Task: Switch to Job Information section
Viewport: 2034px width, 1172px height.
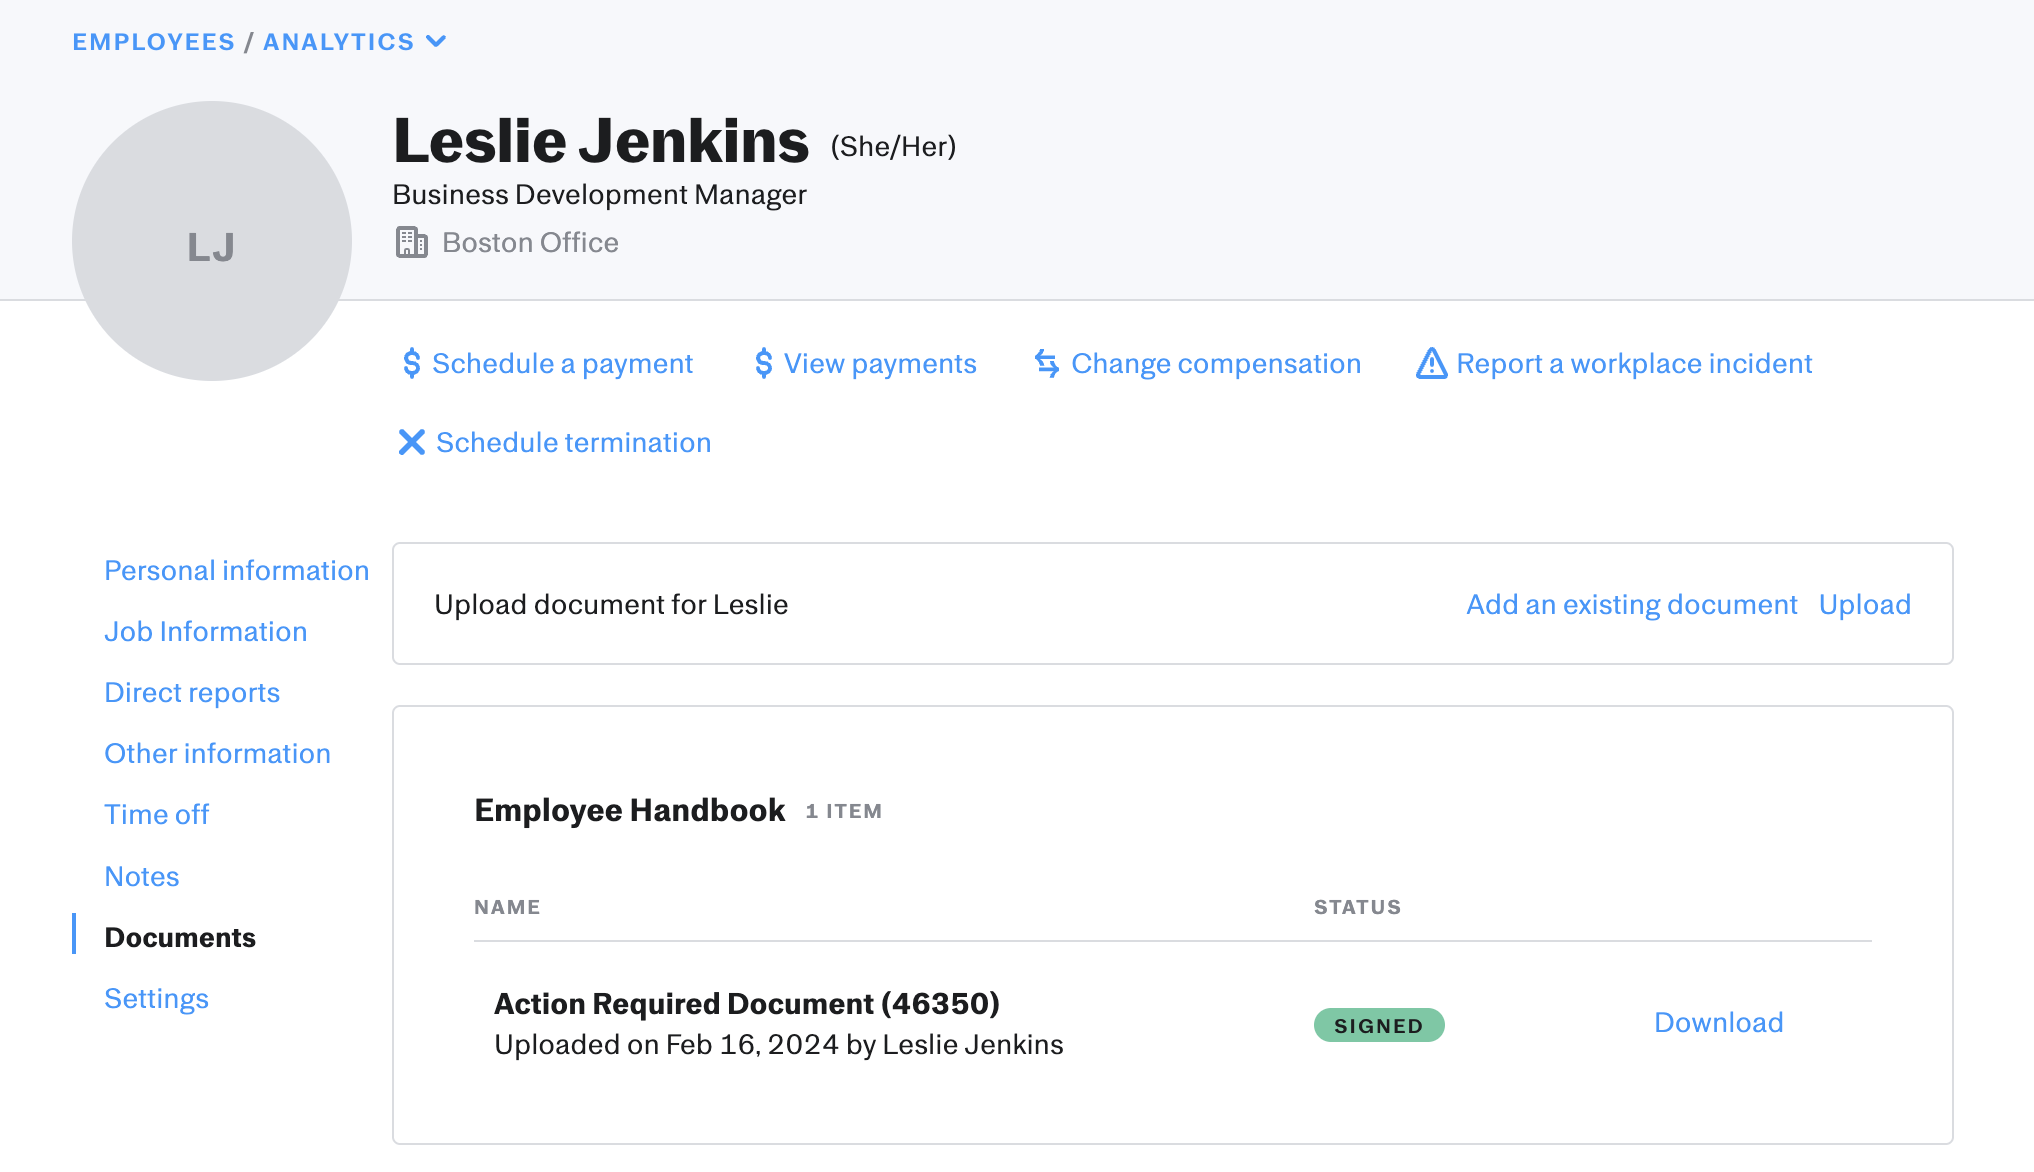Action: pos(205,631)
